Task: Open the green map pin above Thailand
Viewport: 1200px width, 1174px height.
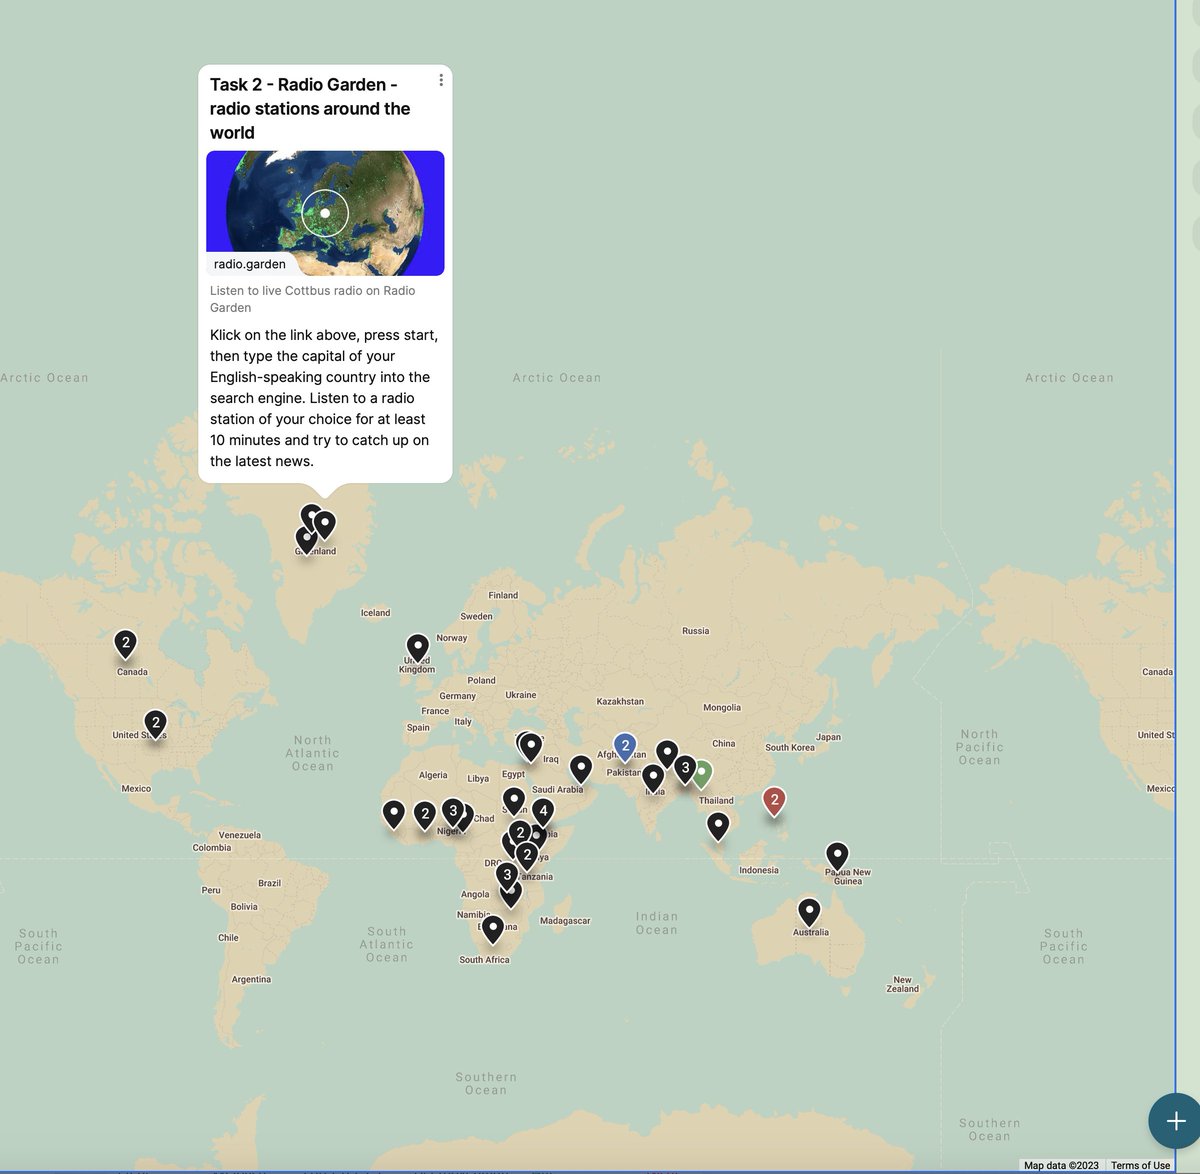Action: (703, 775)
